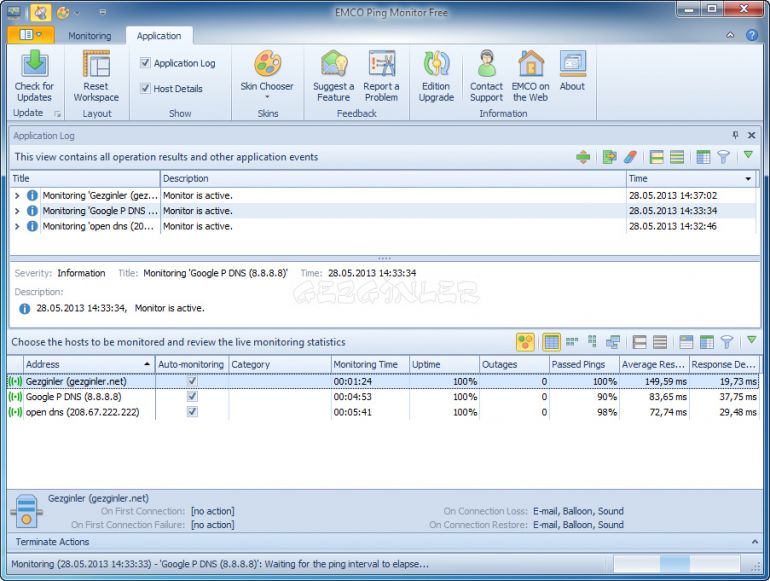
Task: Click the eraser clear log icon
Action: coord(630,157)
